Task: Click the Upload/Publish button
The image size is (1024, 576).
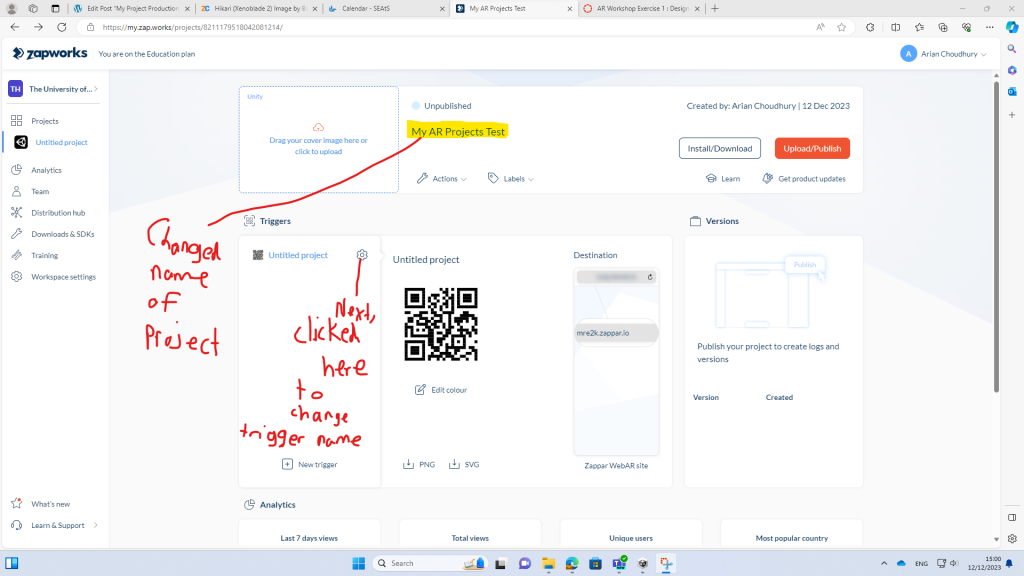Action: (x=811, y=148)
